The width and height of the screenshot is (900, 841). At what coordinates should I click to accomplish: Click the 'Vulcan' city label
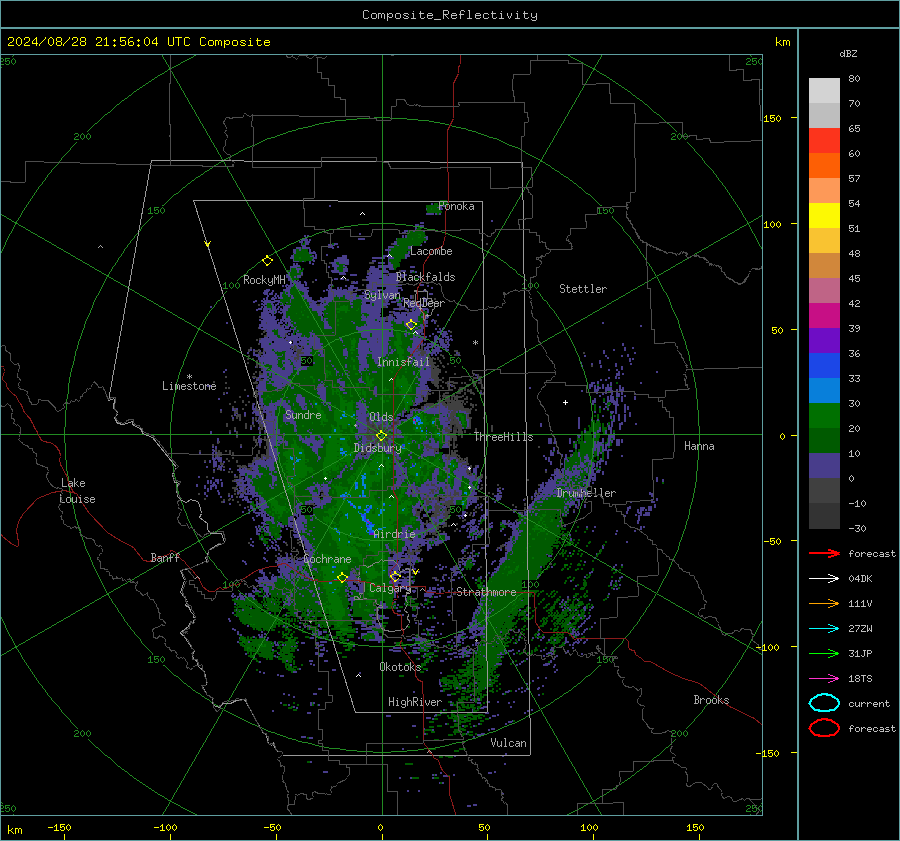tap(508, 743)
